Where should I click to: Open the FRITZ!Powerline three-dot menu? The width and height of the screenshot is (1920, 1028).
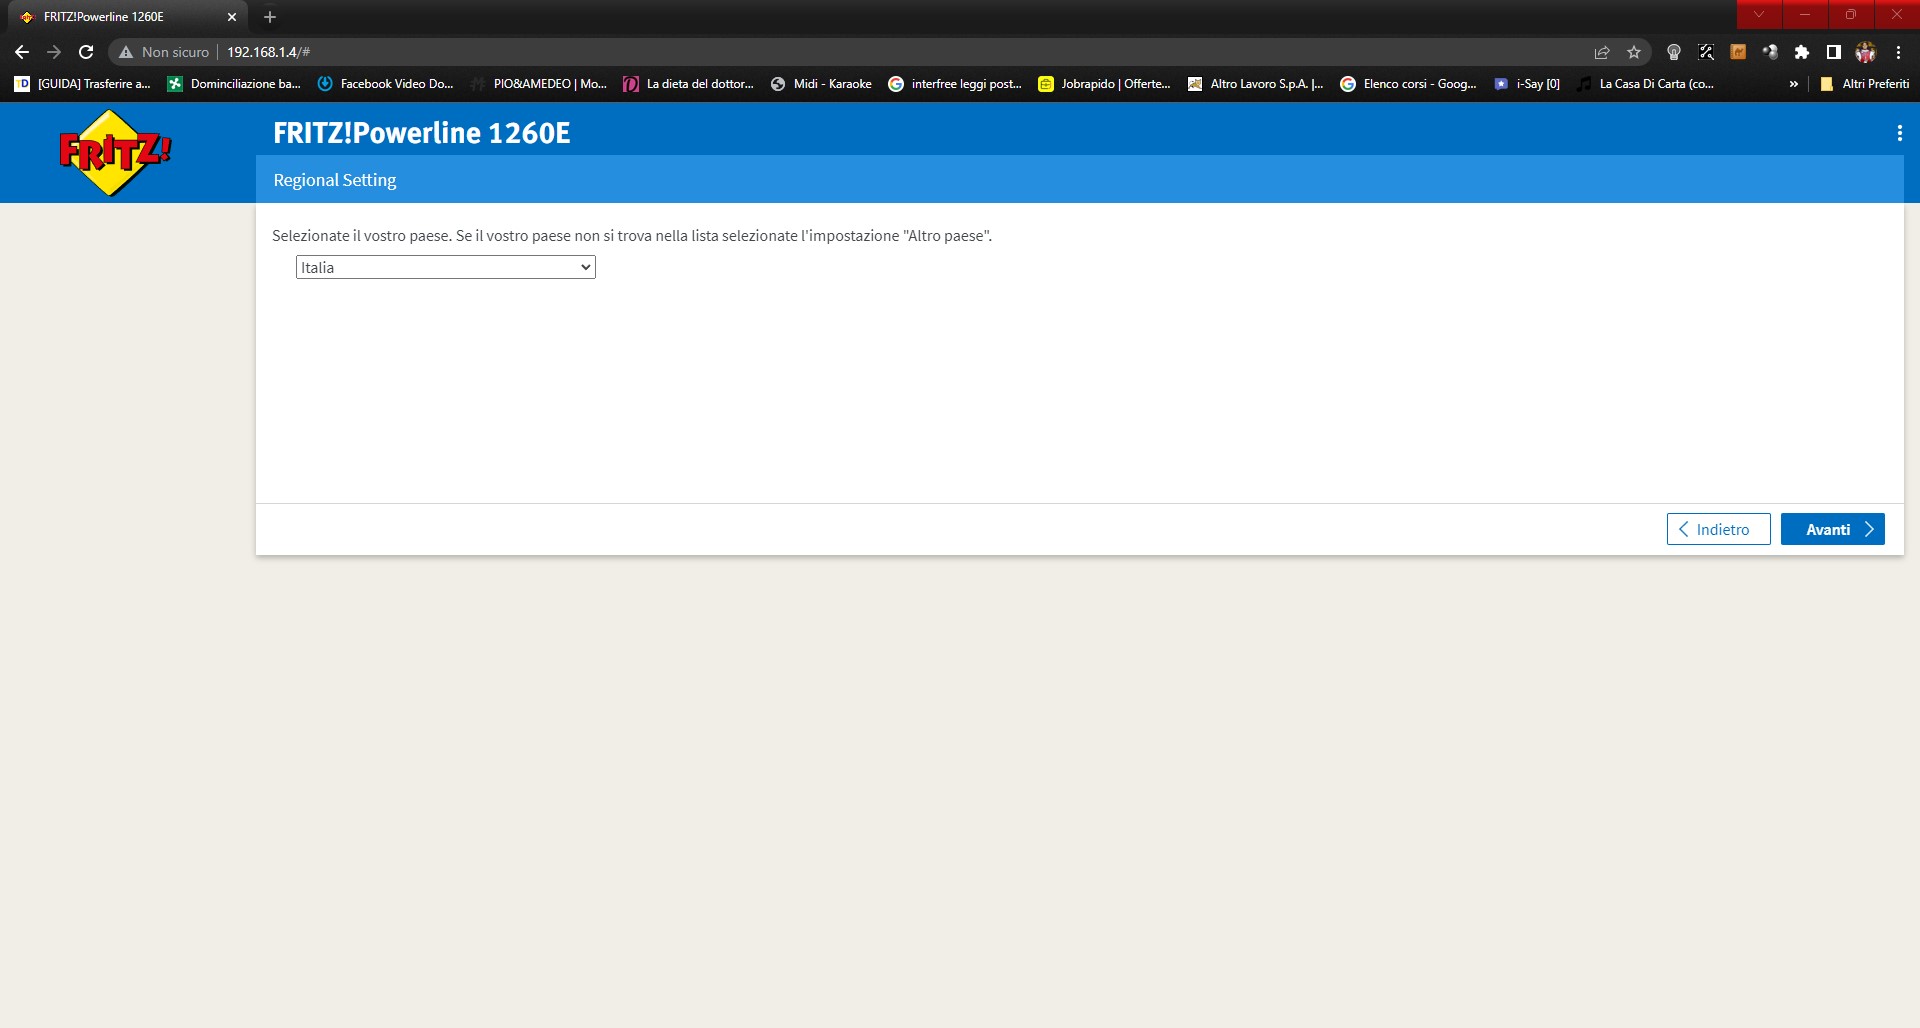click(1899, 133)
